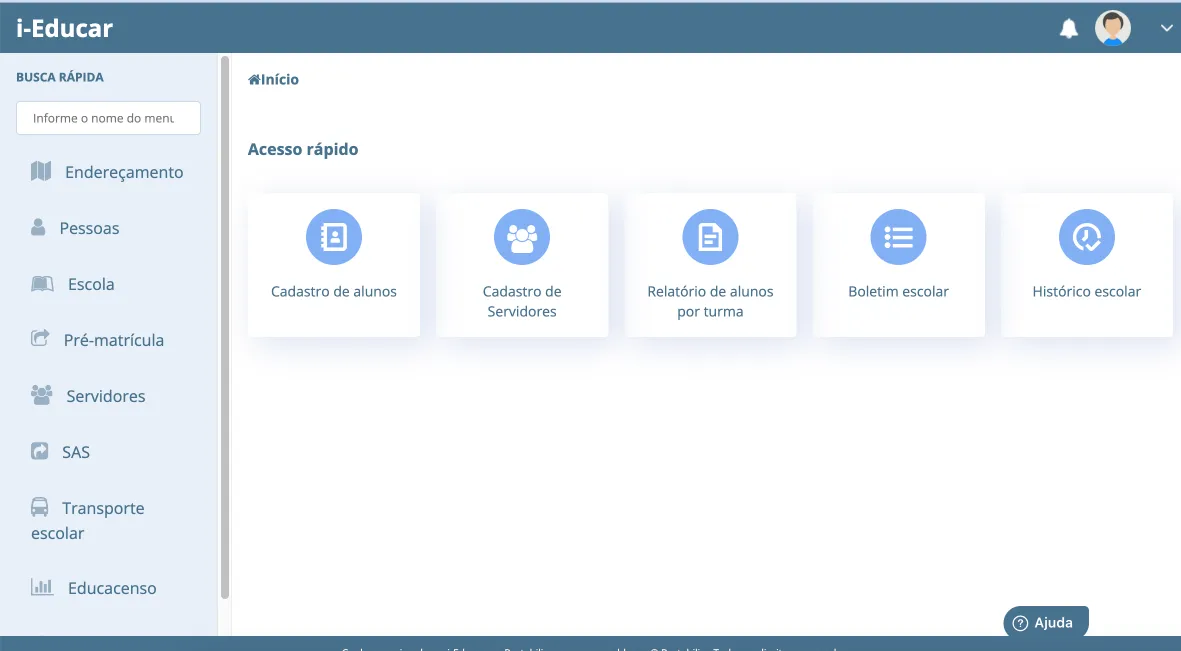Open the Pré-matrícula menu

pos(114,341)
